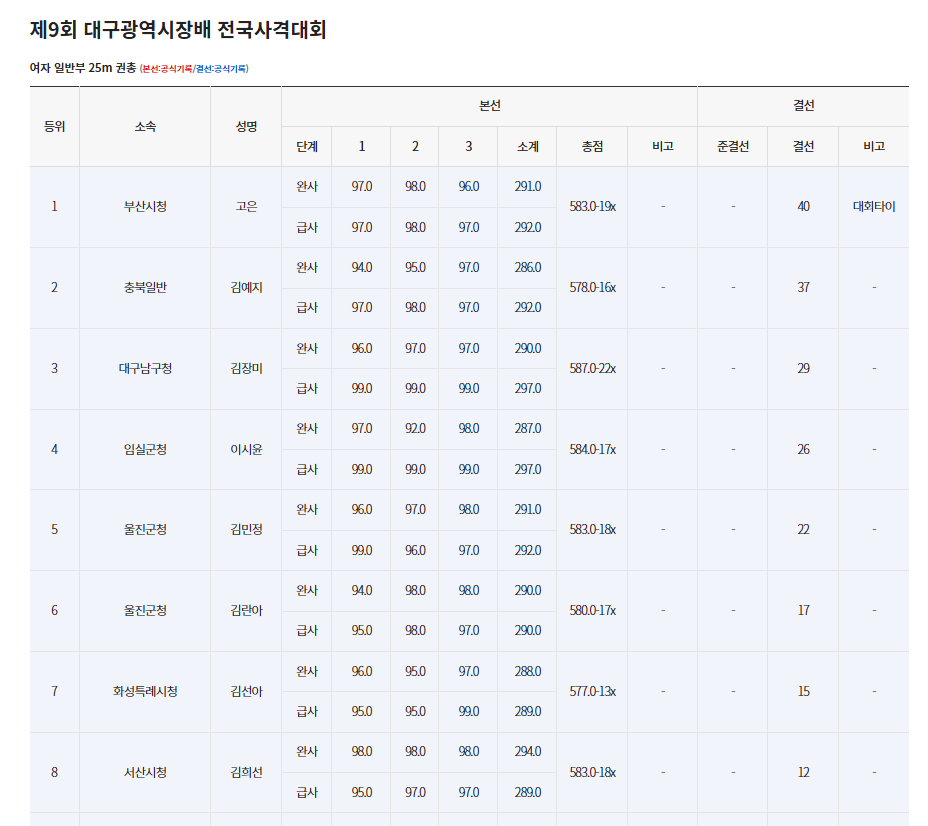928x826 pixels.
Task: Select team name 충북일반
Action: click(x=145, y=288)
